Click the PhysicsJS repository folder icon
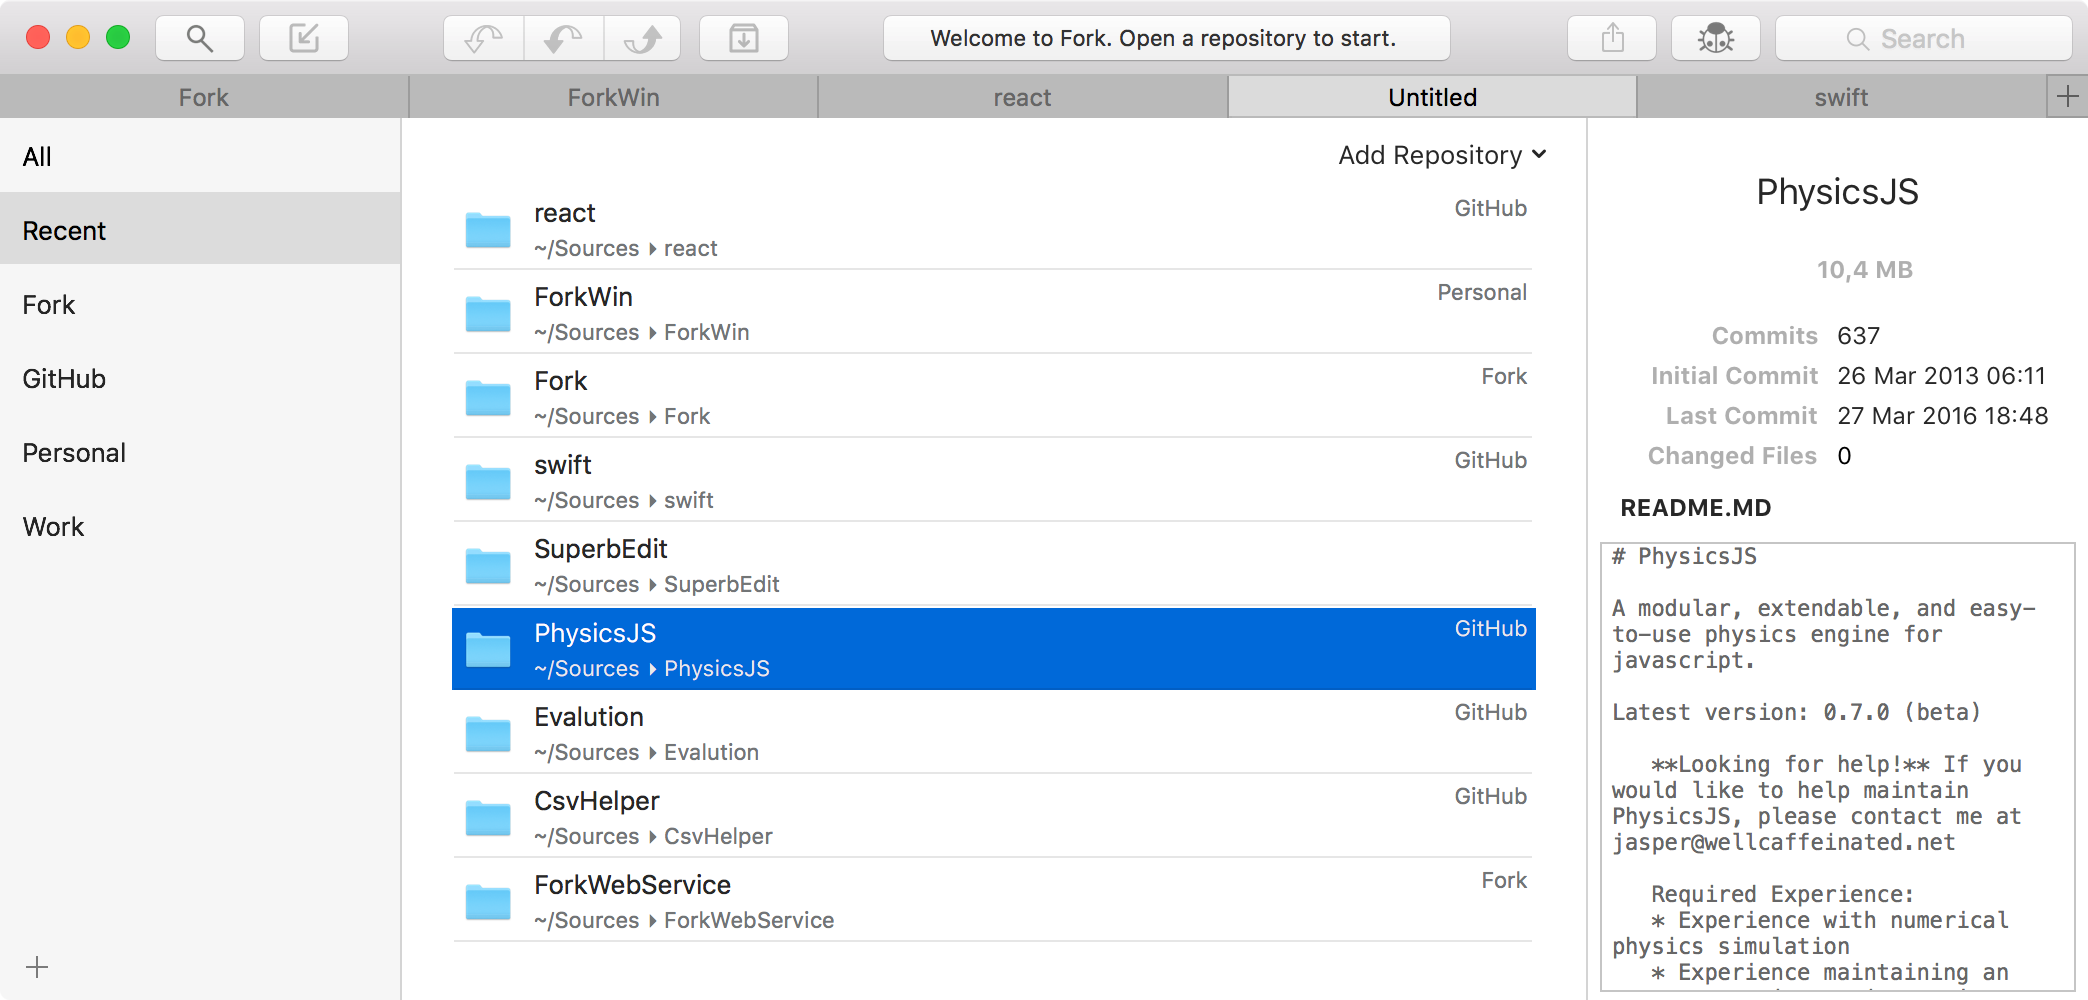2088x1000 pixels. (488, 649)
